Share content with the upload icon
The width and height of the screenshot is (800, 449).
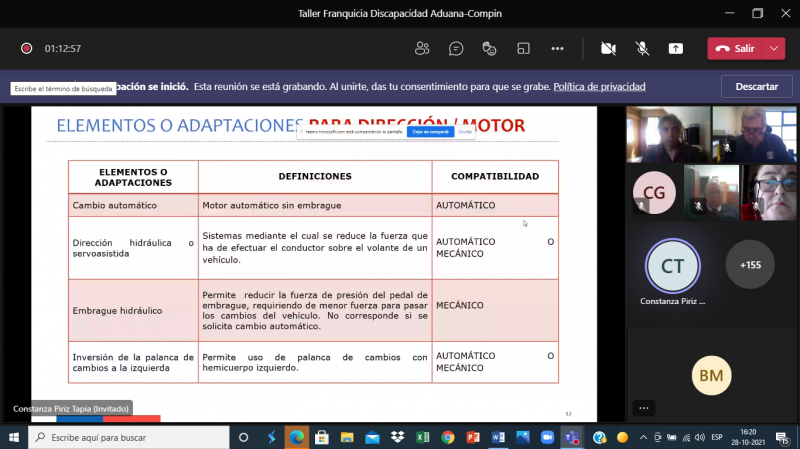tap(676, 48)
